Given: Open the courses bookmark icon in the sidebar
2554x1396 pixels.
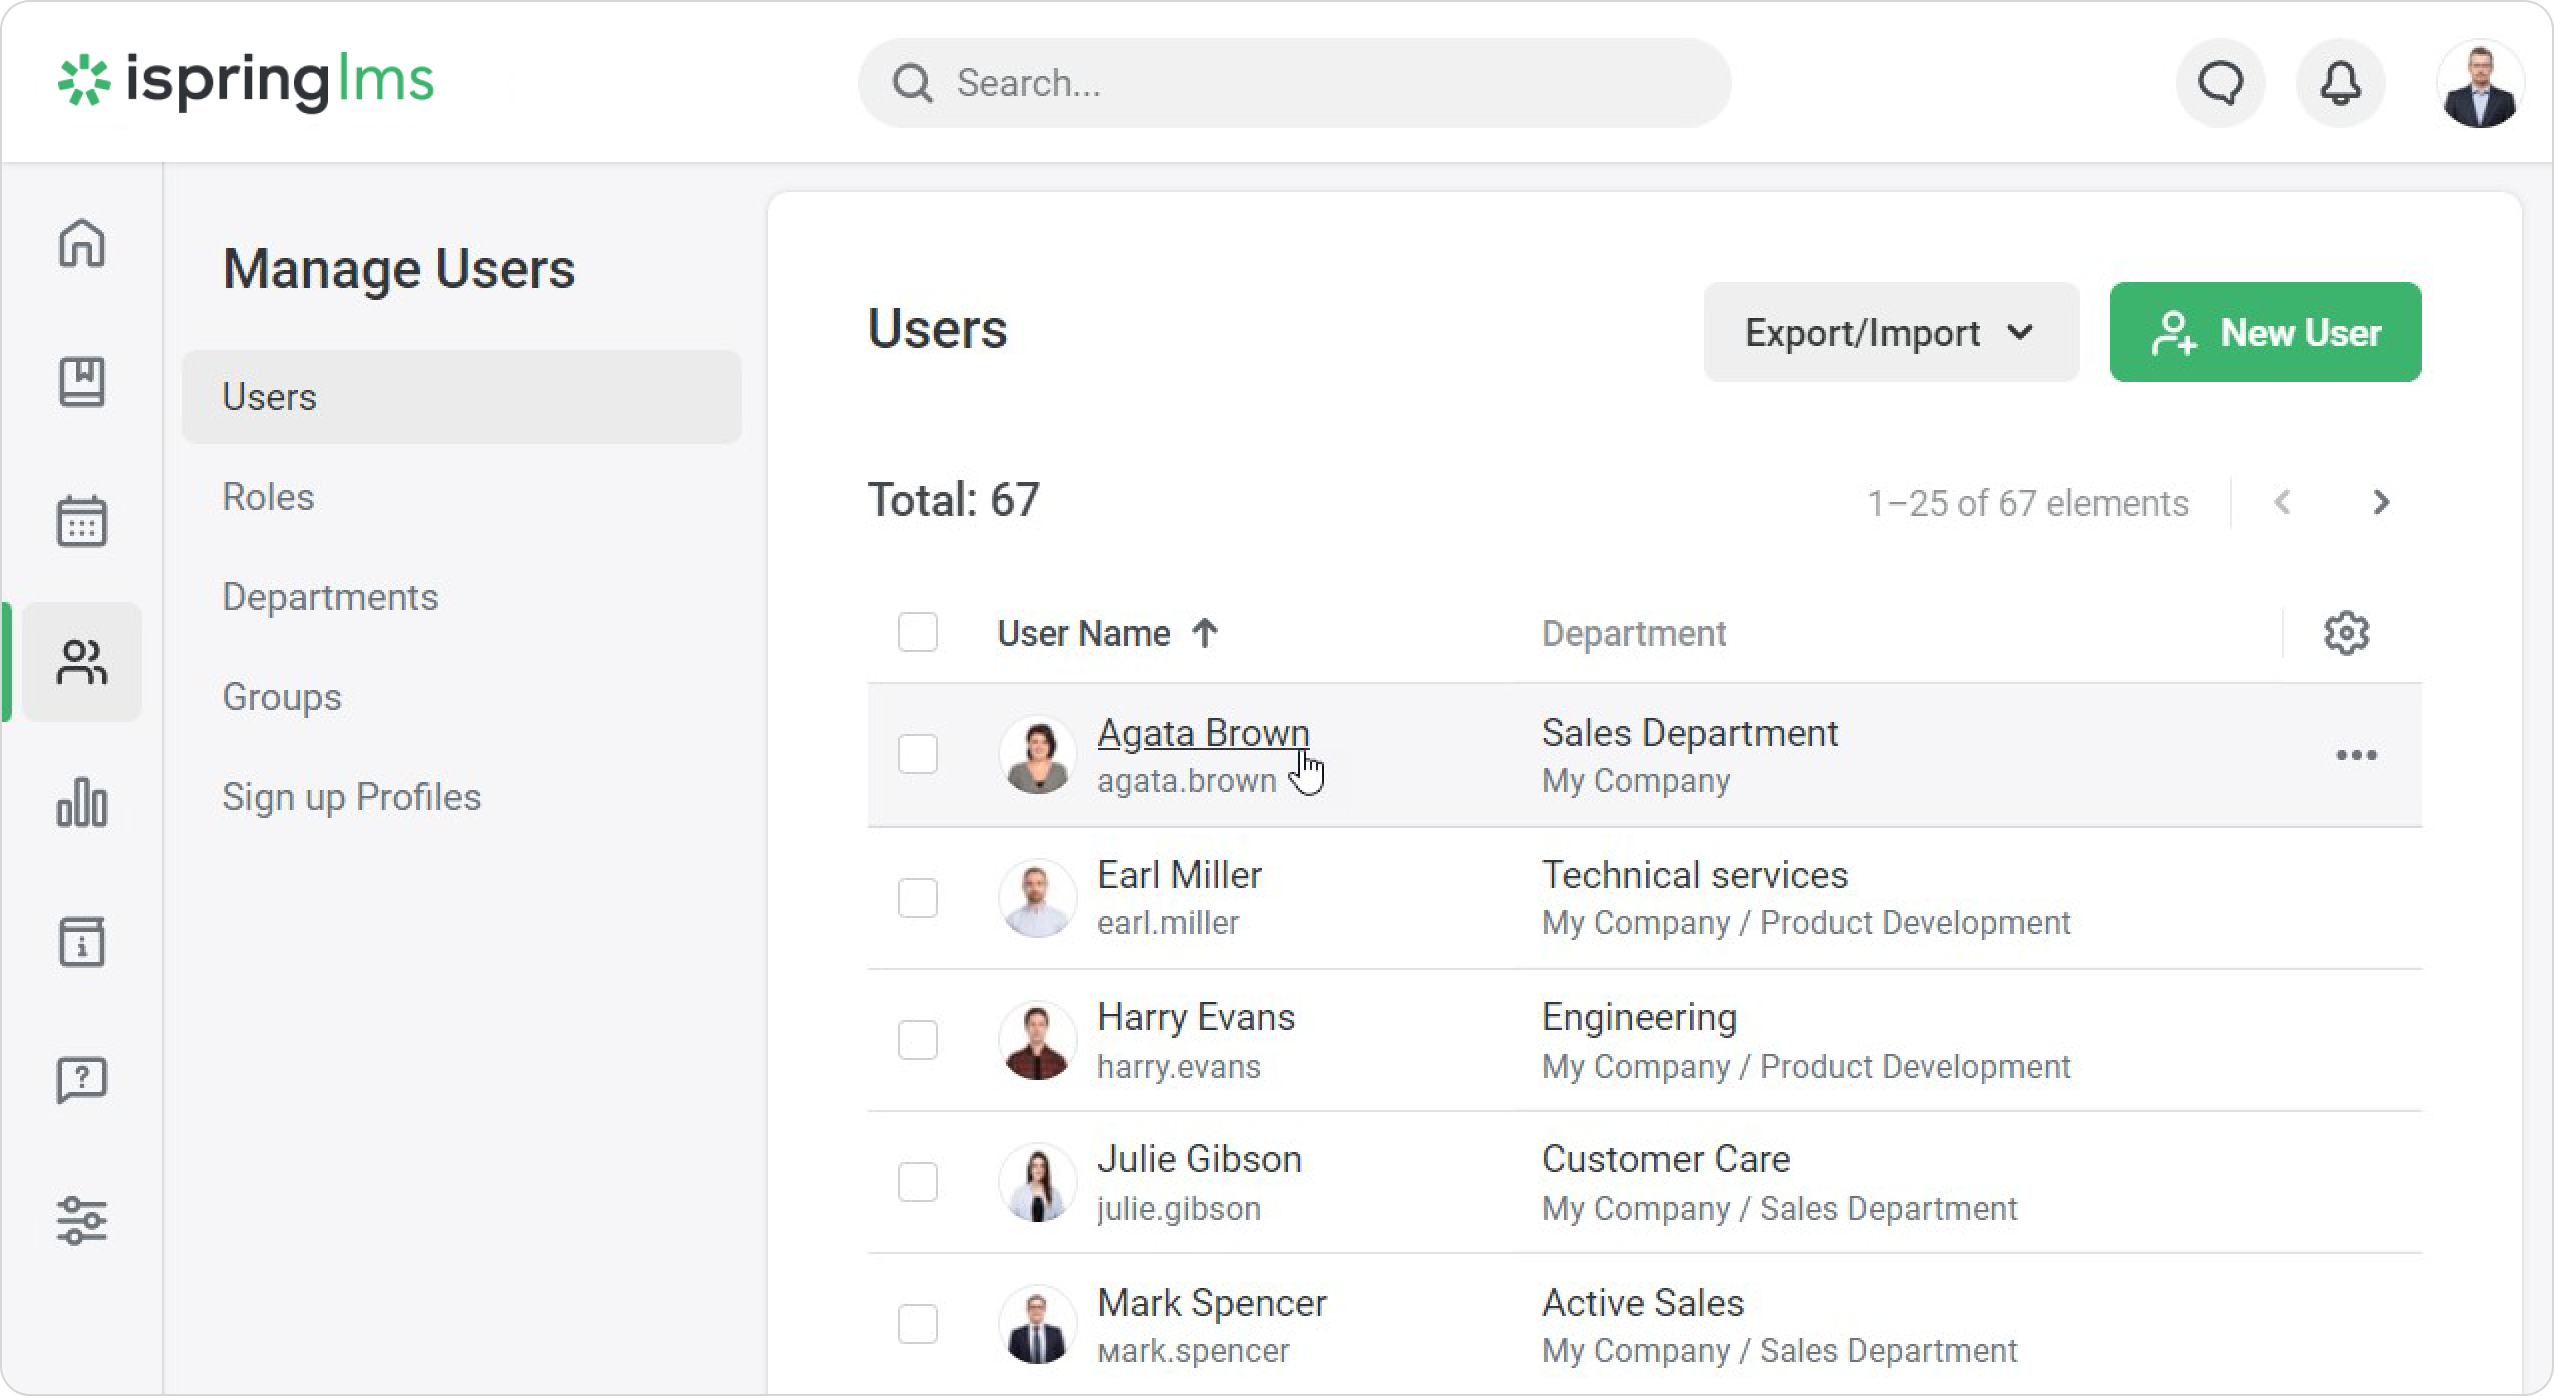Looking at the screenshot, I should pyautogui.click(x=81, y=382).
